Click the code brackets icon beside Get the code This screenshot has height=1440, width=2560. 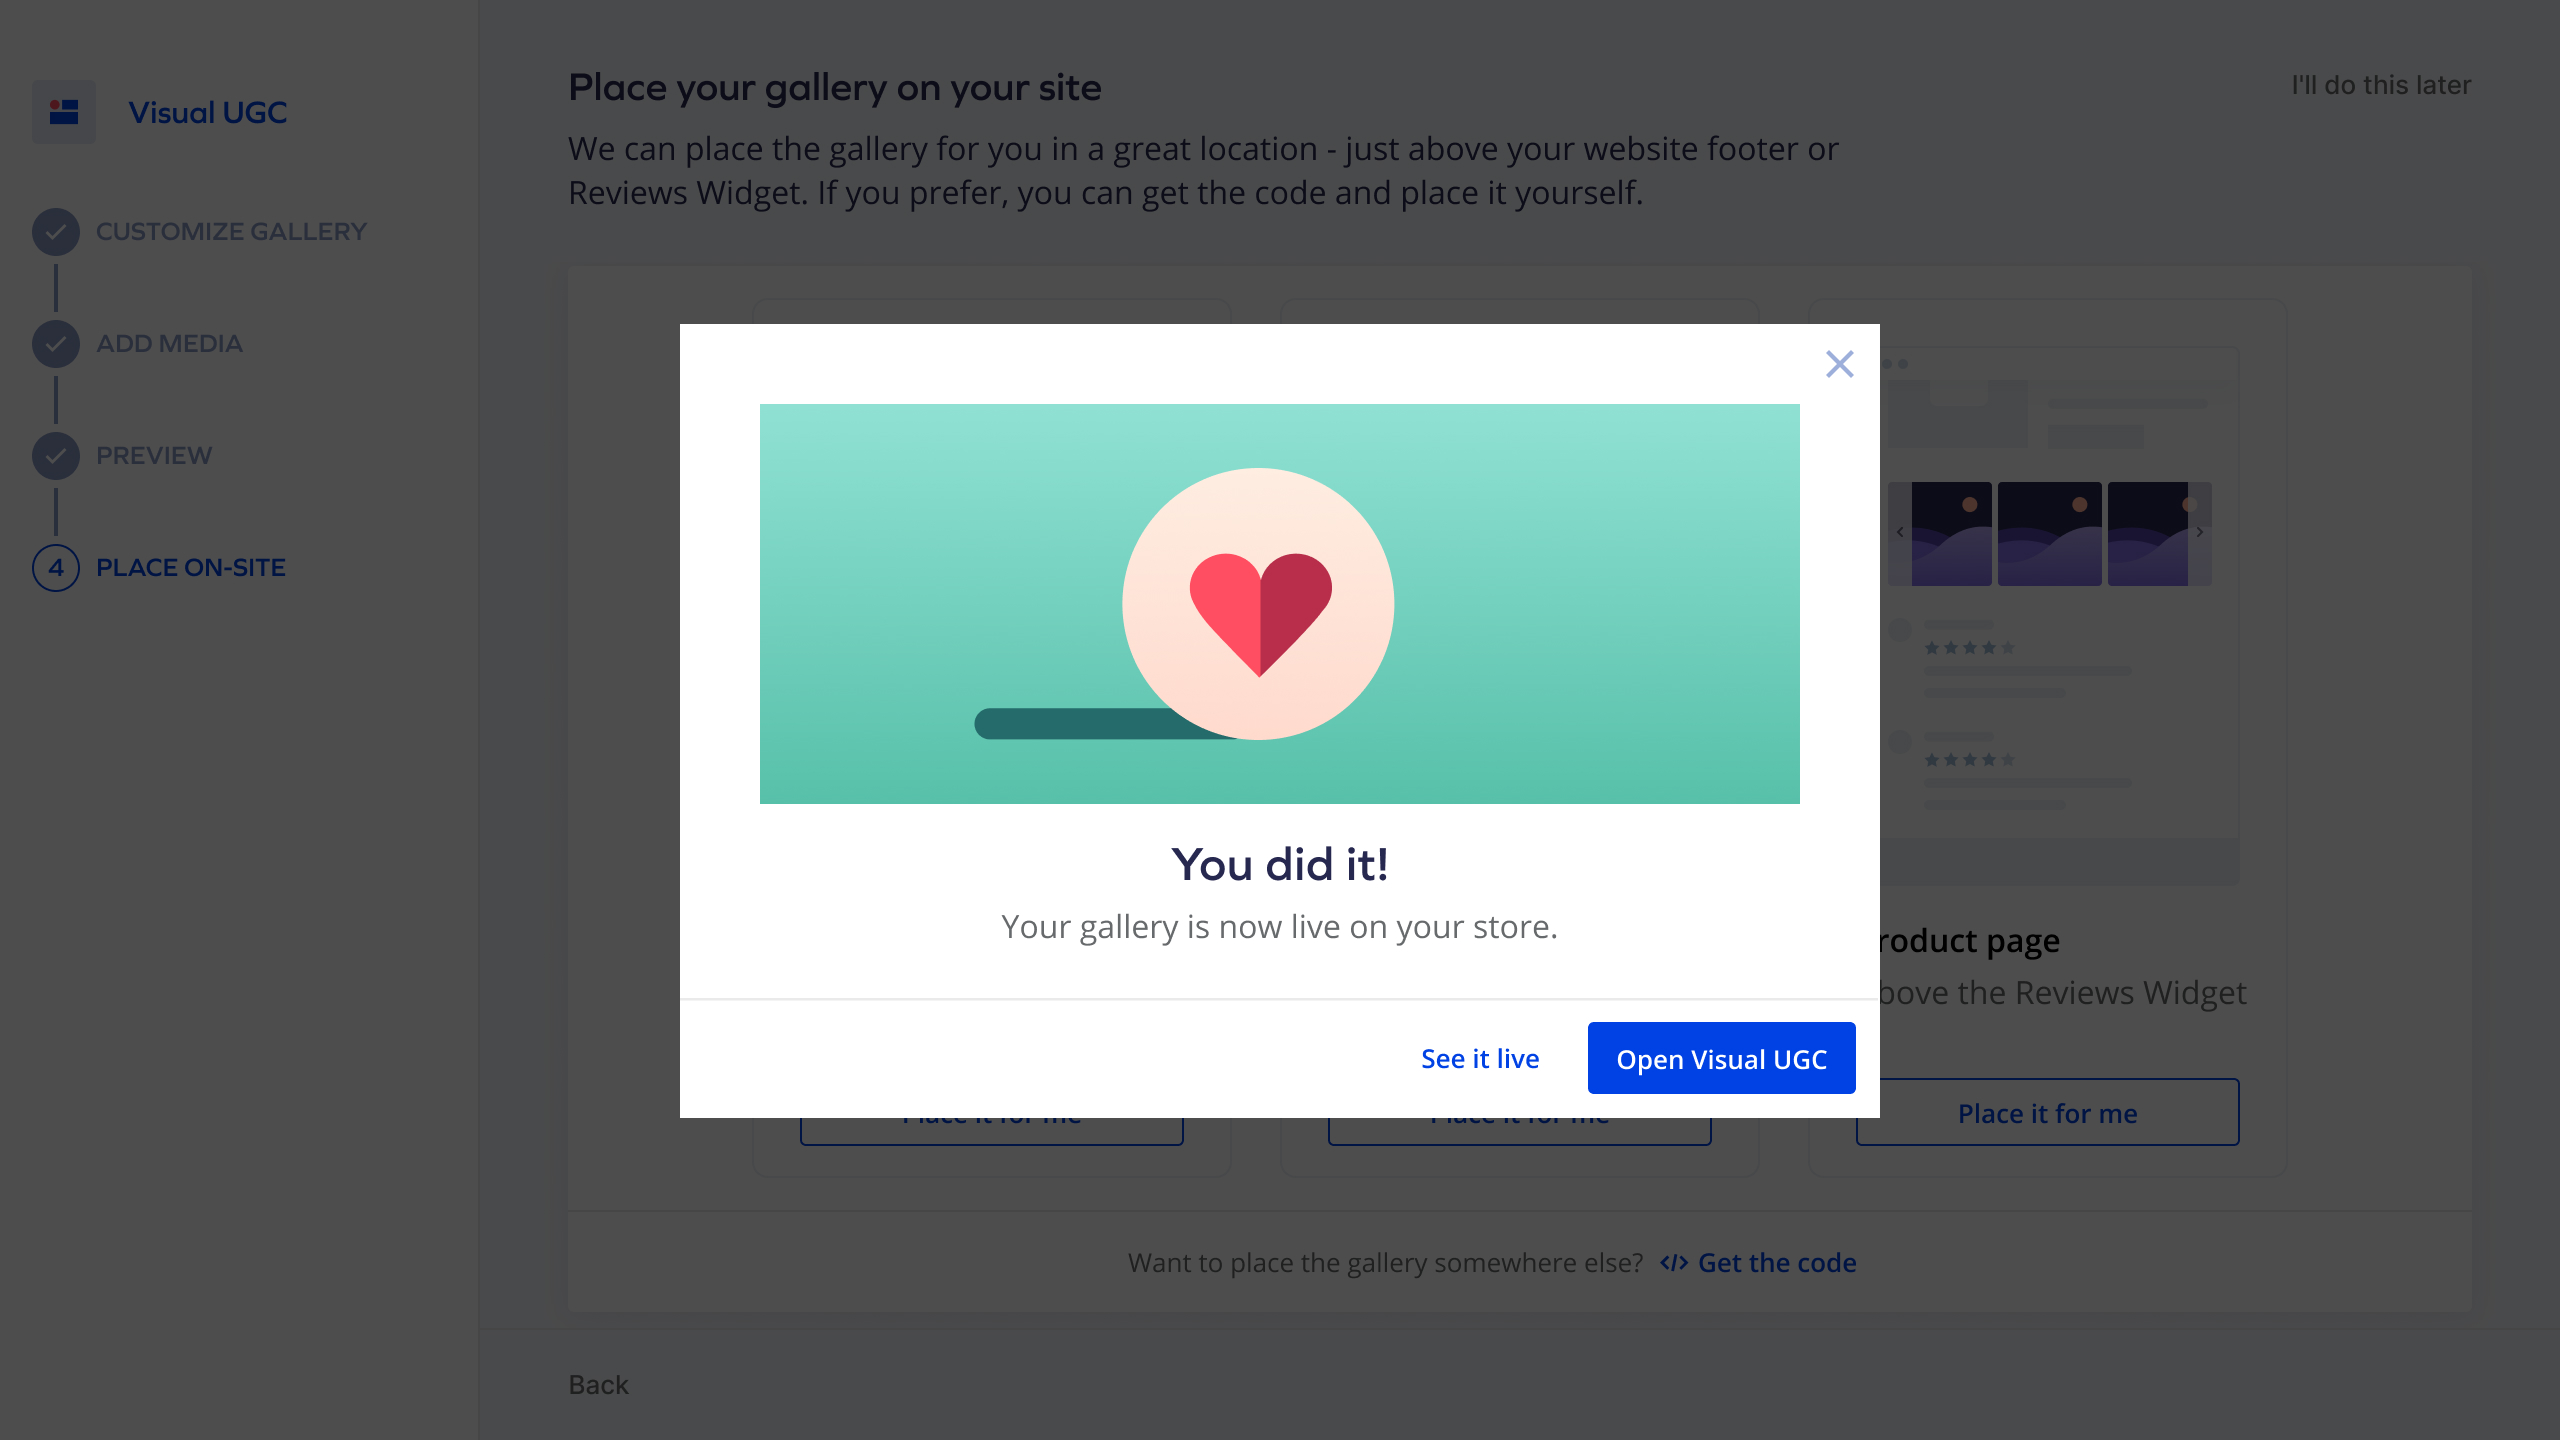(1674, 1263)
